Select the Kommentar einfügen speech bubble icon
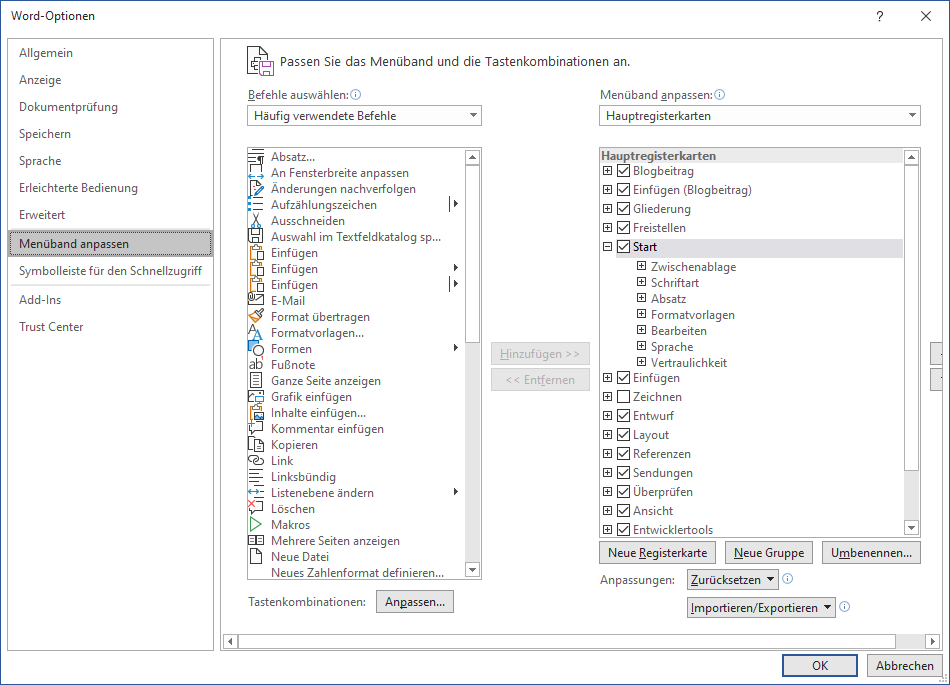Image resolution: width=950 pixels, height=685 pixels. pyautogui.click(x=256, y=428)
